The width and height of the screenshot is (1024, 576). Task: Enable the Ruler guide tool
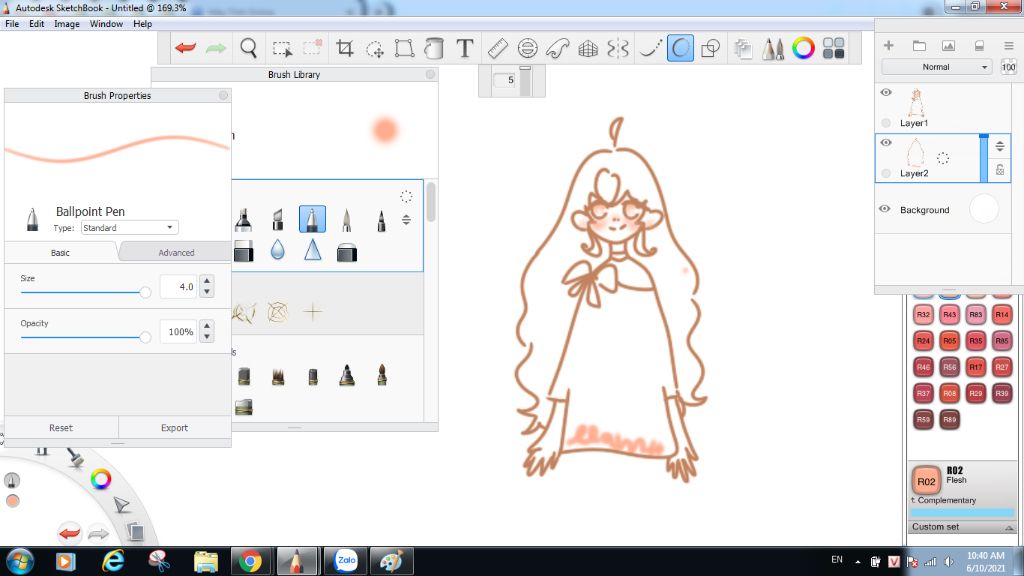pyautogui.click(x=498, y=48)
